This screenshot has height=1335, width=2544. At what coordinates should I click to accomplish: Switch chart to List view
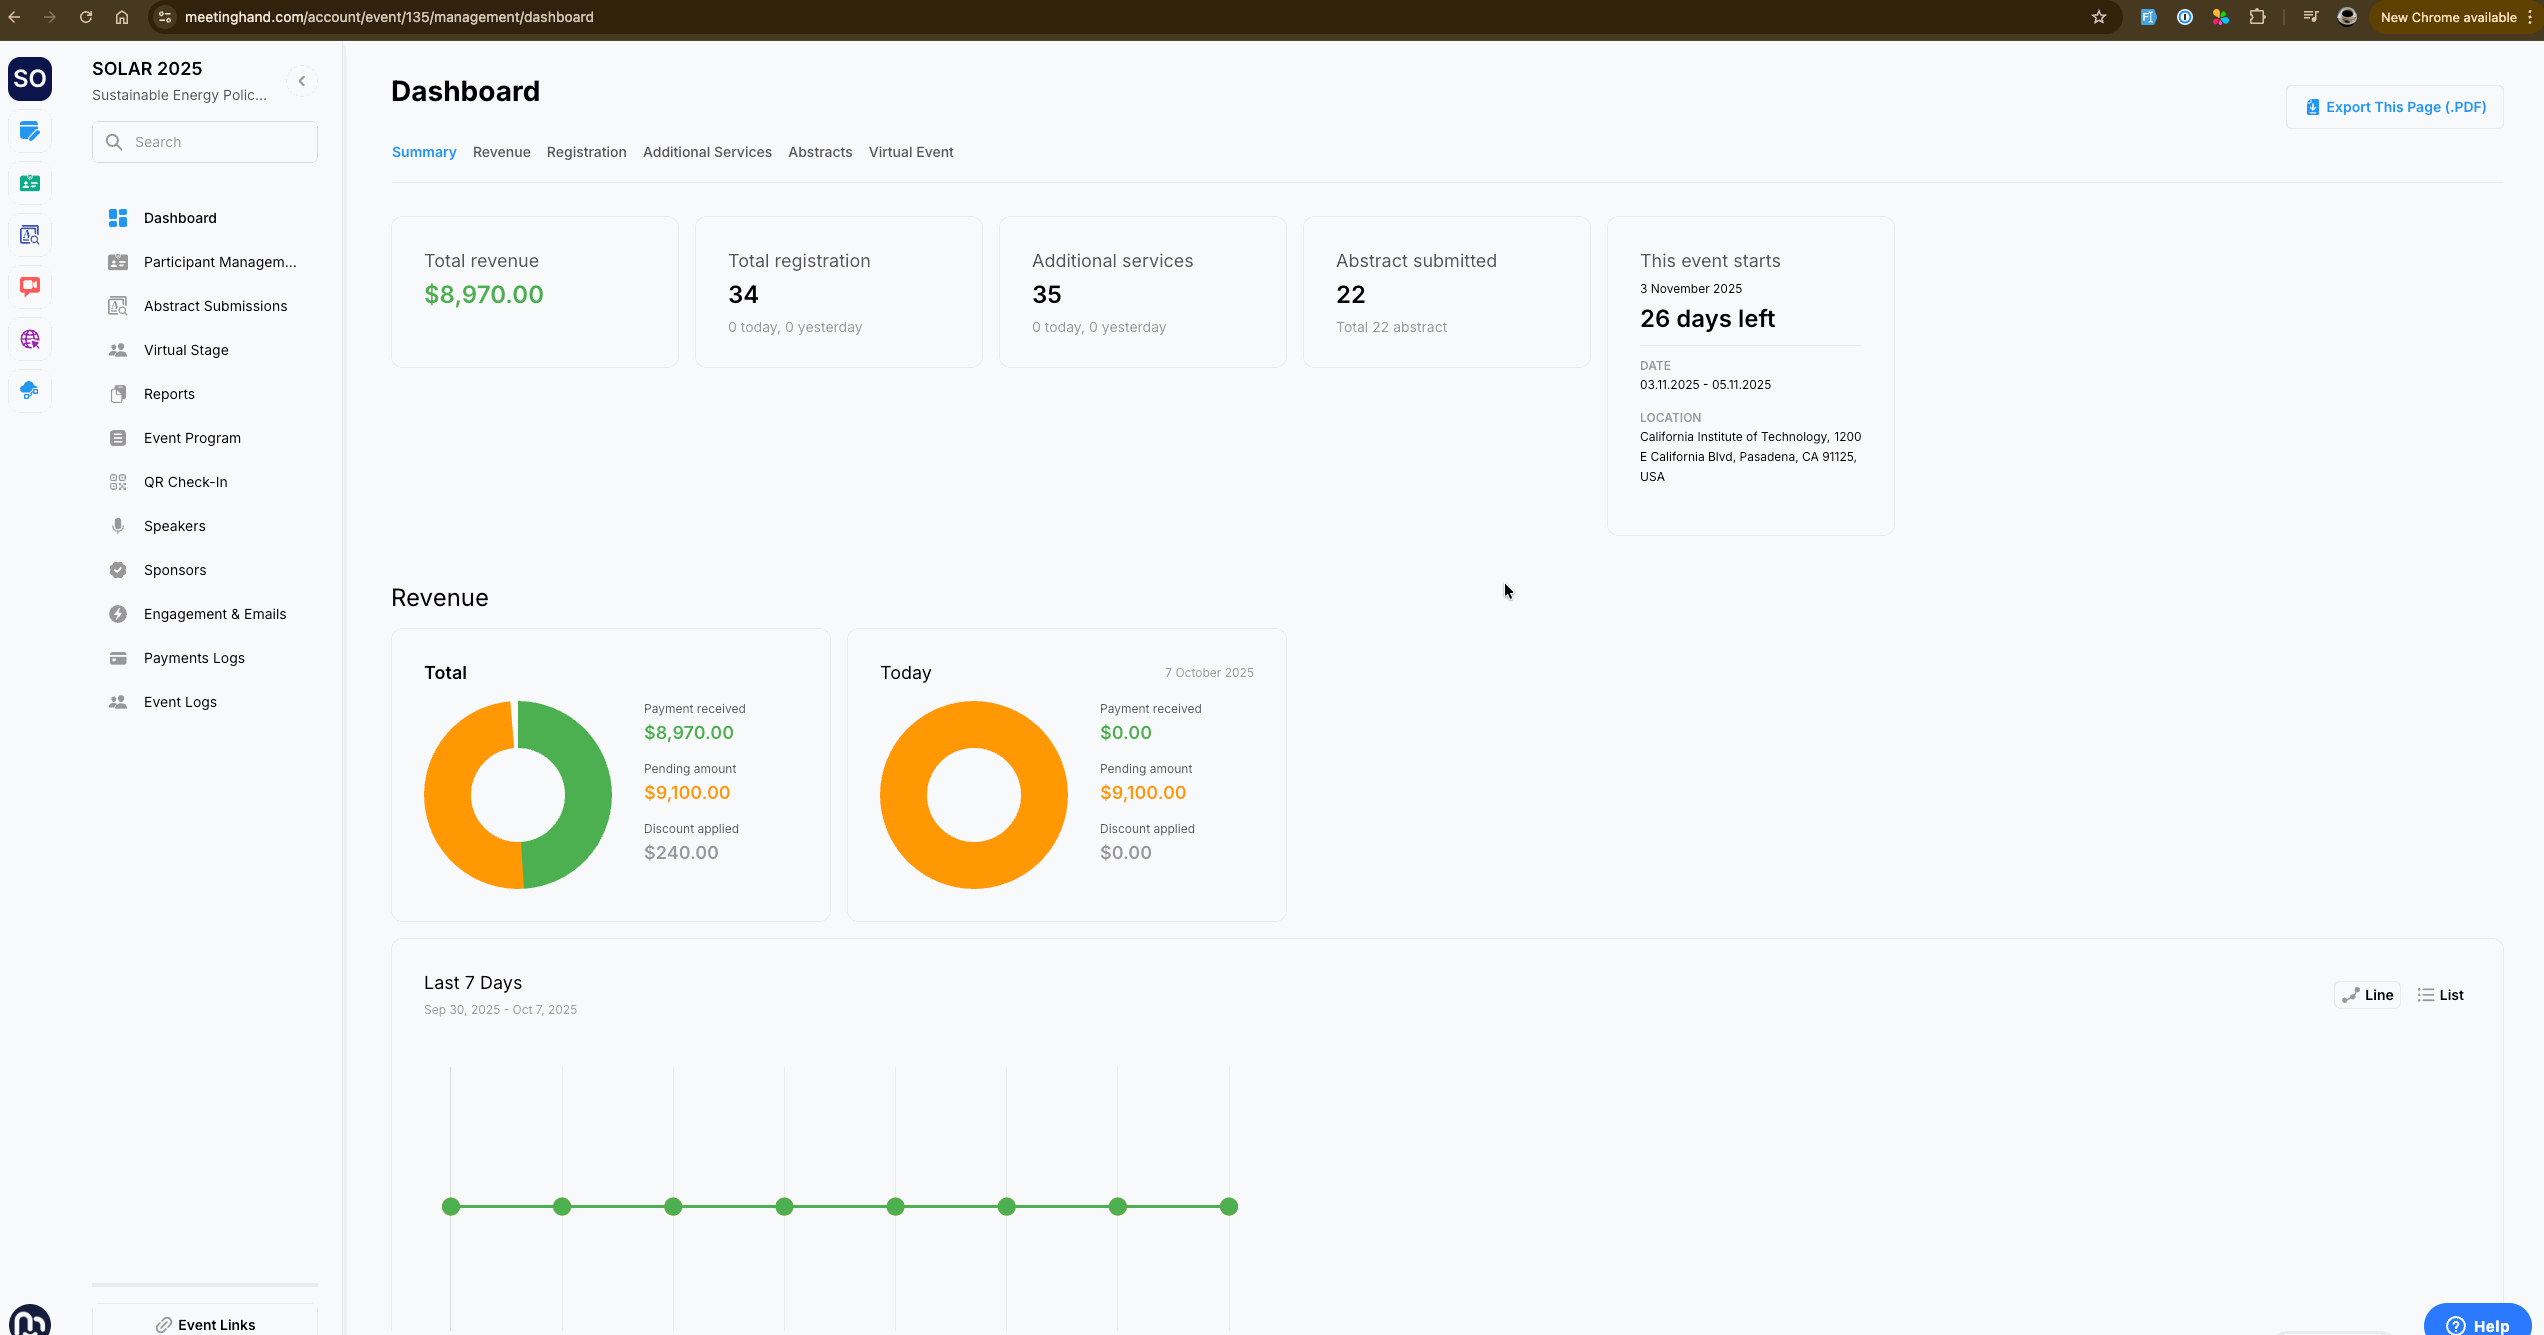coord(2440,995)
